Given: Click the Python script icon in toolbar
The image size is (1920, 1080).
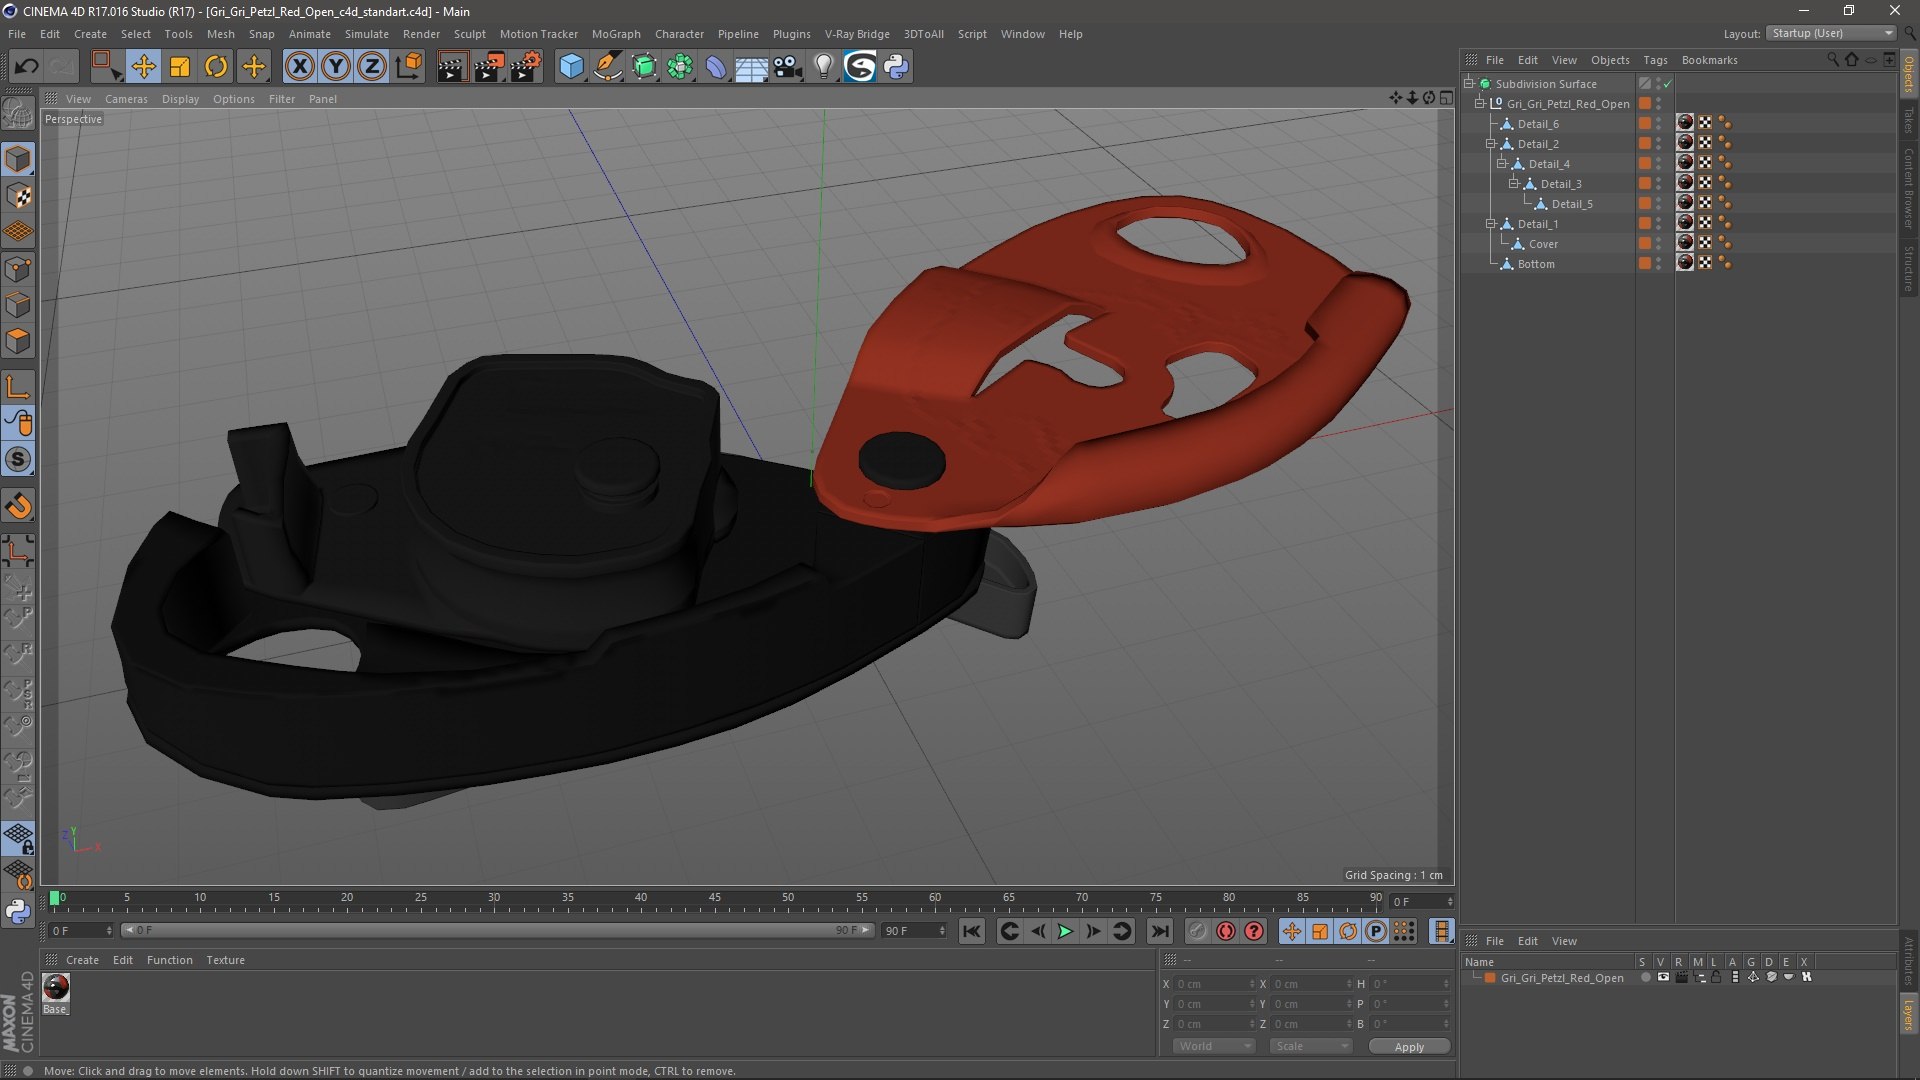Looking at the screenshot, I should [896, 67].
